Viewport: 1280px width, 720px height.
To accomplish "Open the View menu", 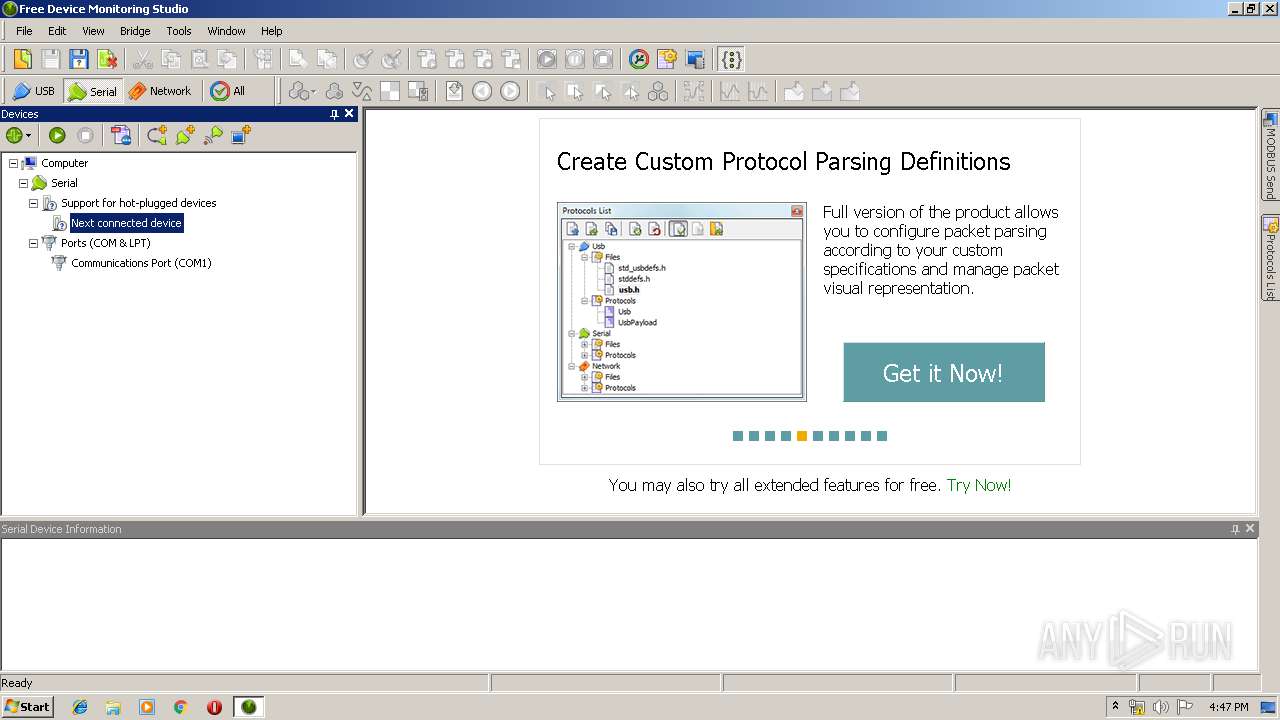I will click(x=93, y=31).
